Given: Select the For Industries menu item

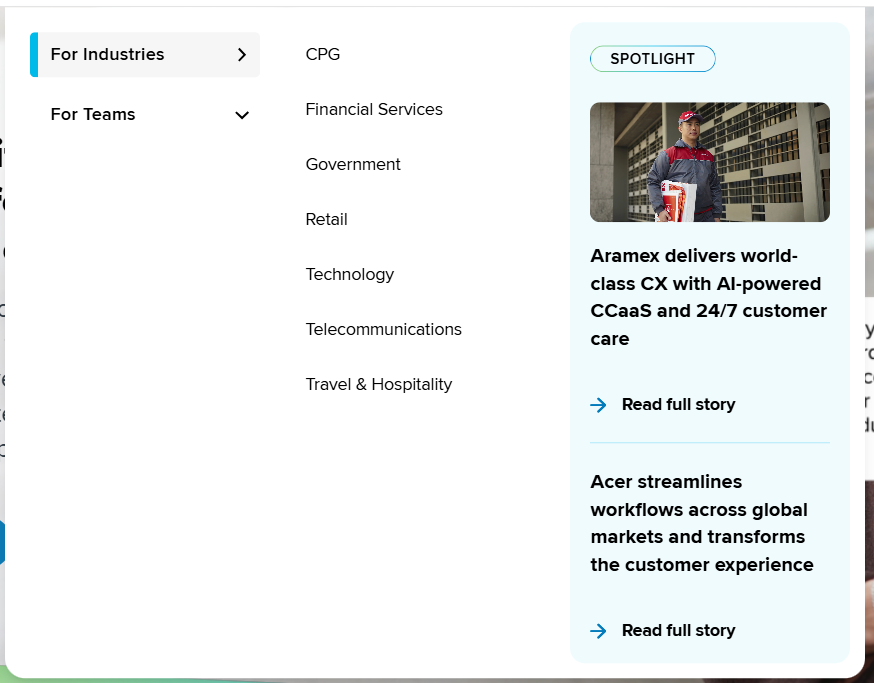Looking at the screenshot, I should click(108, 54).
